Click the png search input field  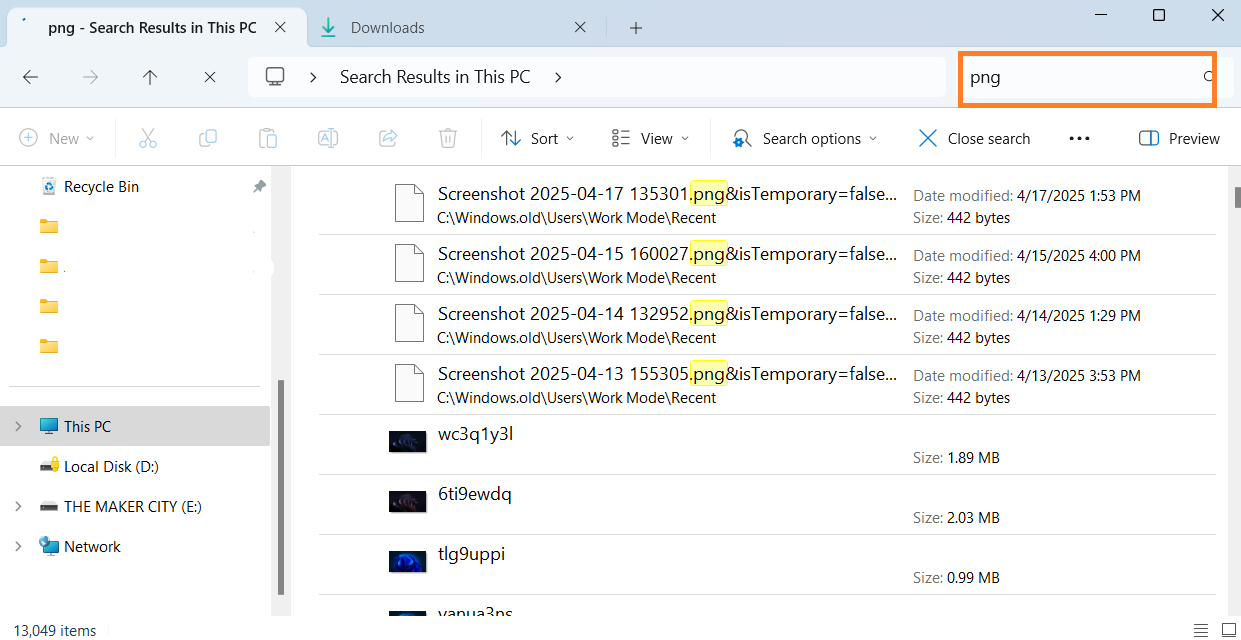pyautogui.click(x=1080, y=78)
